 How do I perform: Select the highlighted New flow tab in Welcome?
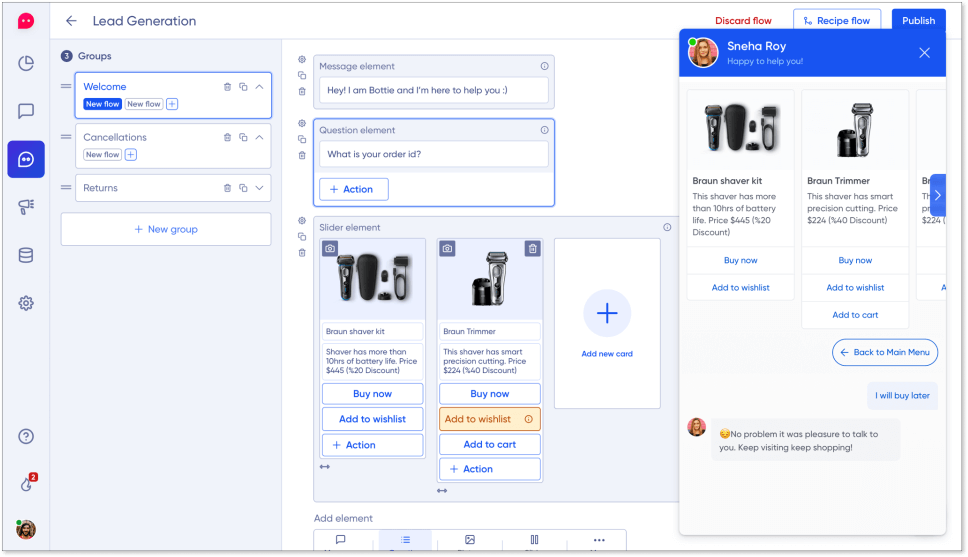tap(102, 104)
